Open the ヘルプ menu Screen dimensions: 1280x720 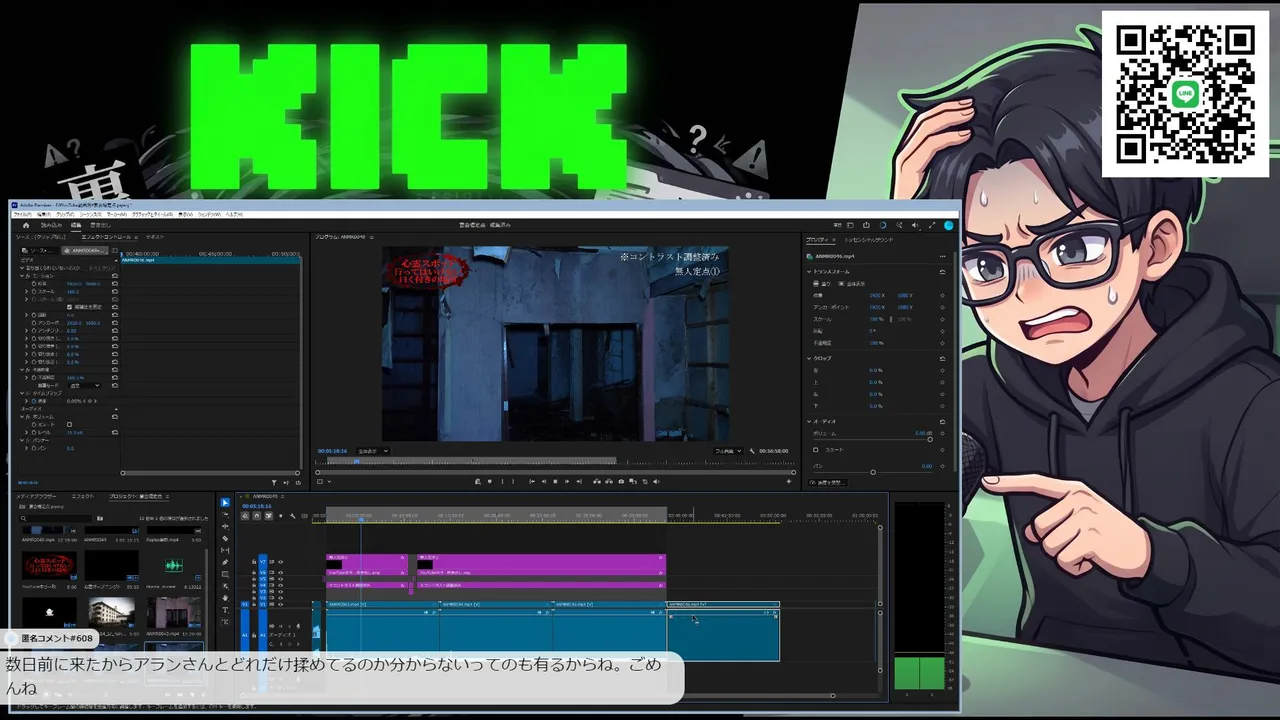pos(234,214)
